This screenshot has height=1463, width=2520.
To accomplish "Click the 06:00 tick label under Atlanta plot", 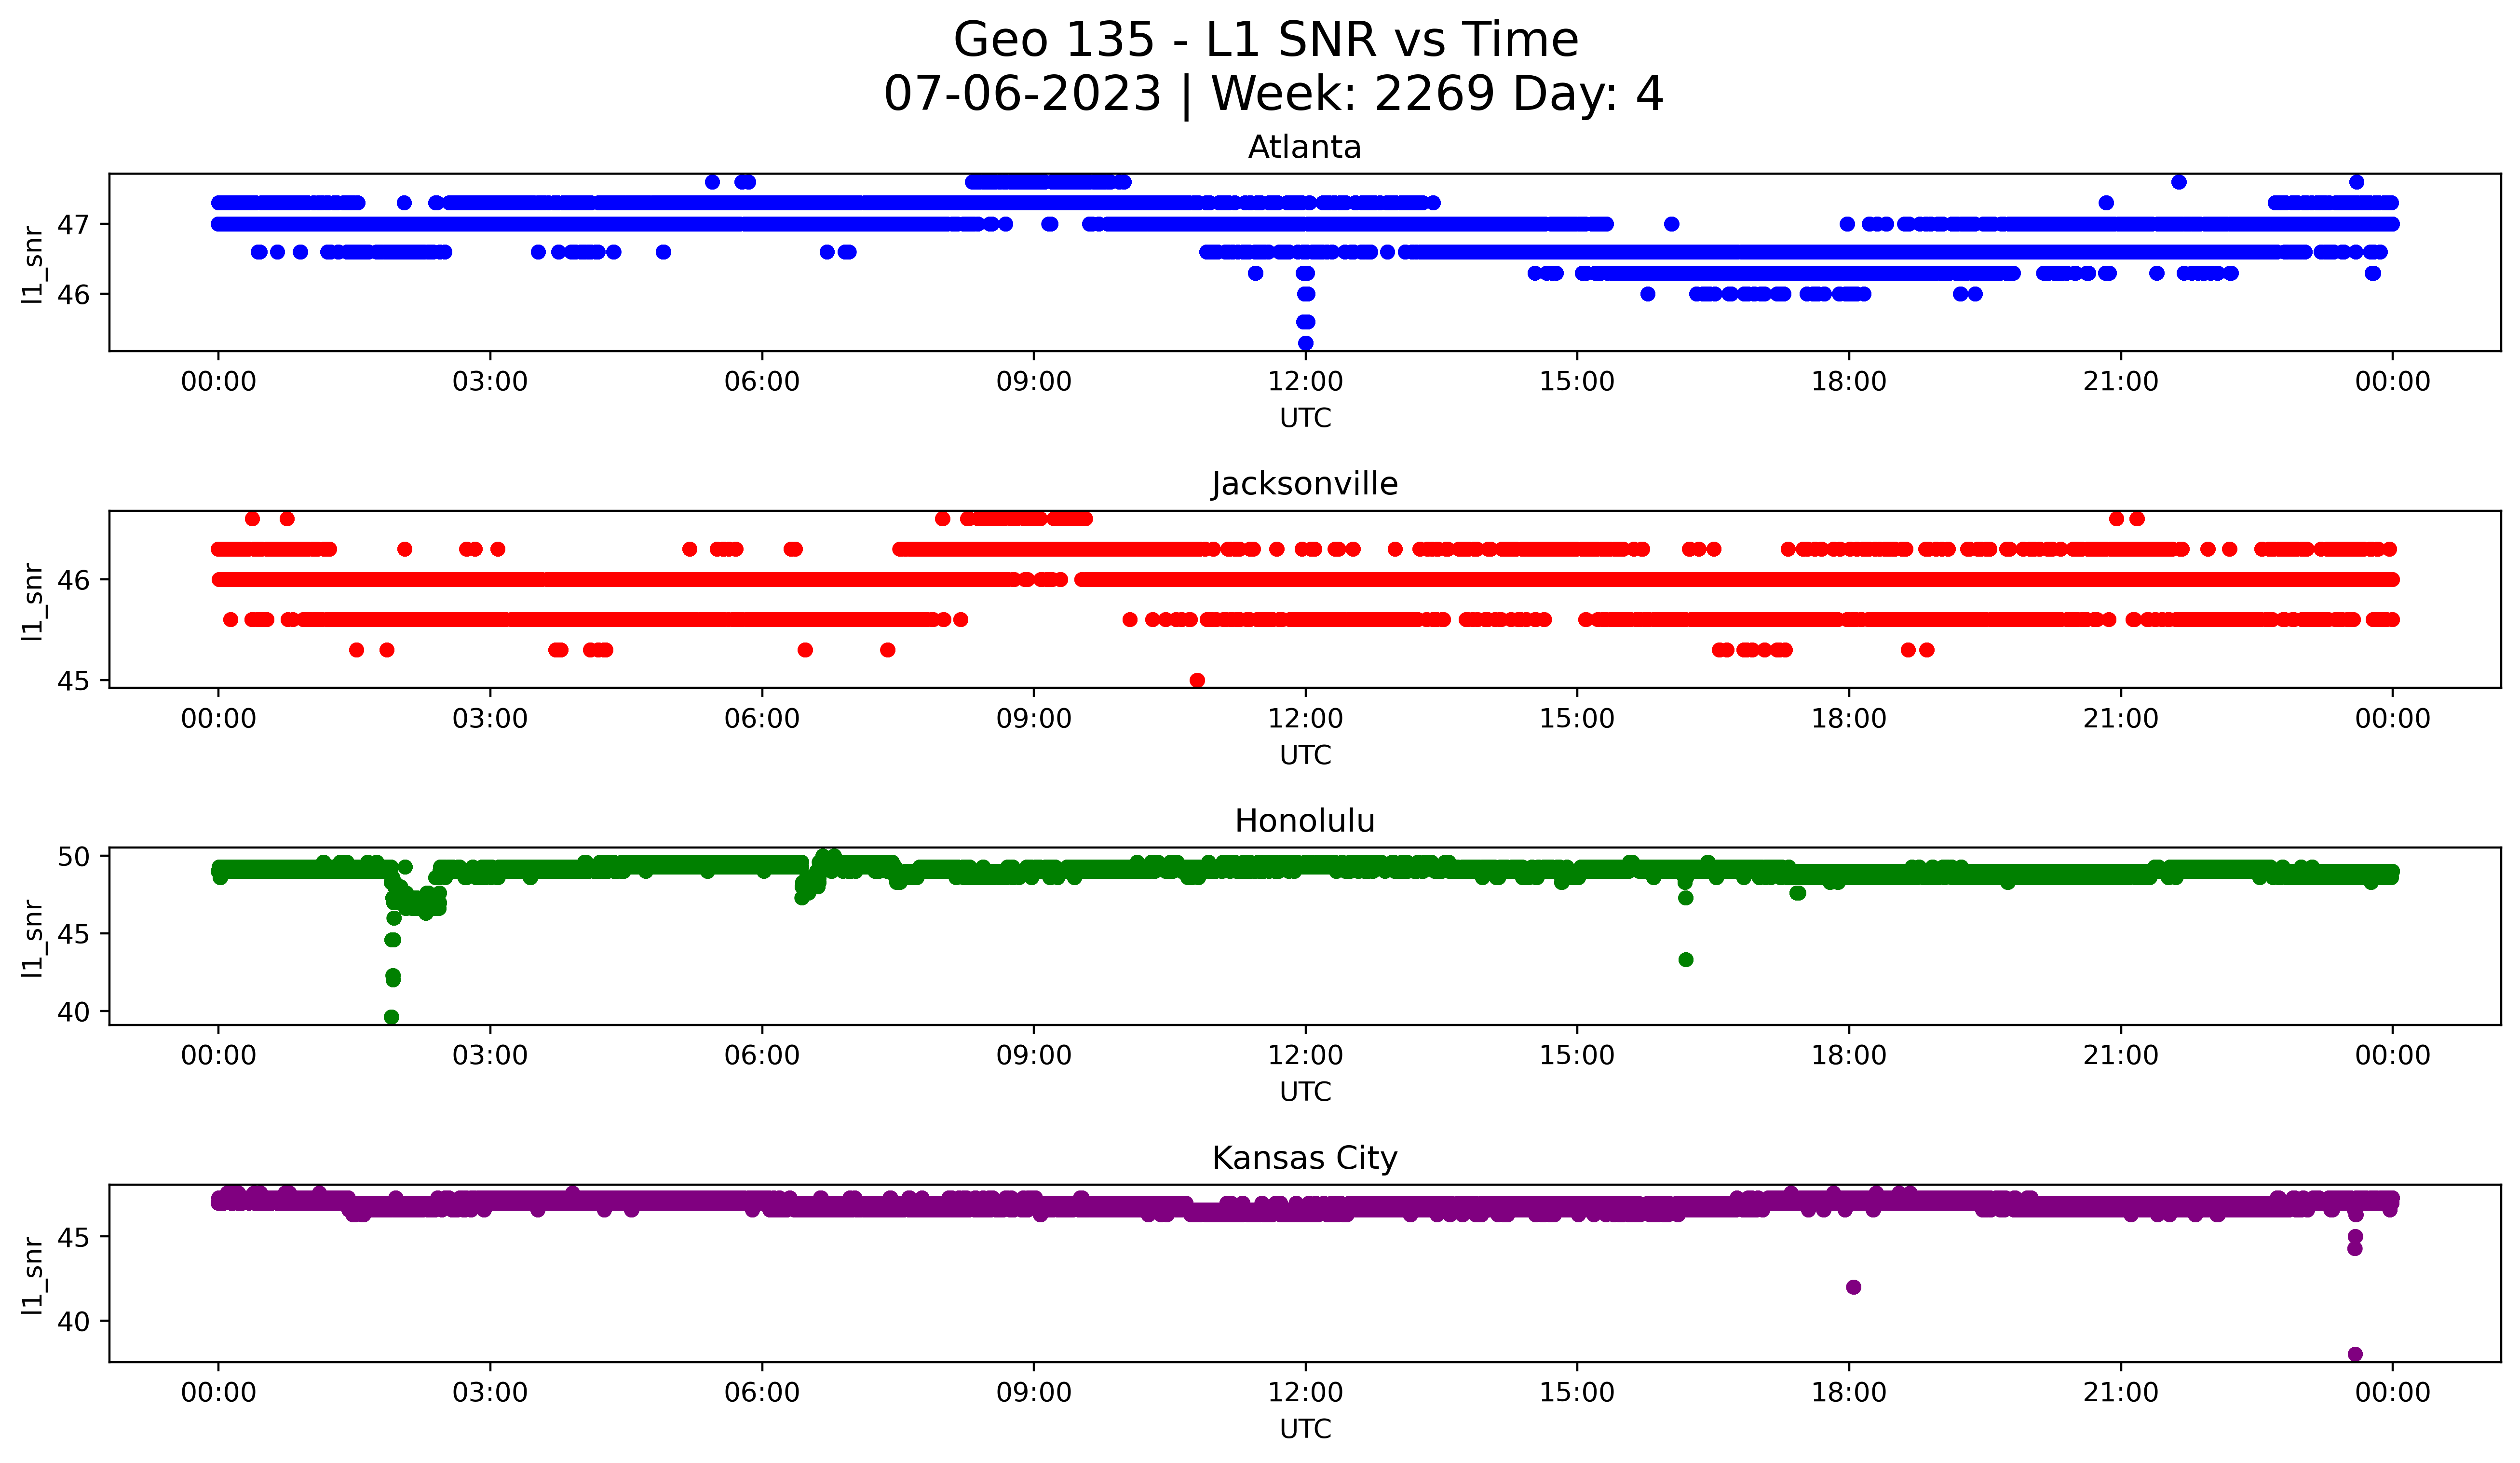I will (x=761, y=382).
